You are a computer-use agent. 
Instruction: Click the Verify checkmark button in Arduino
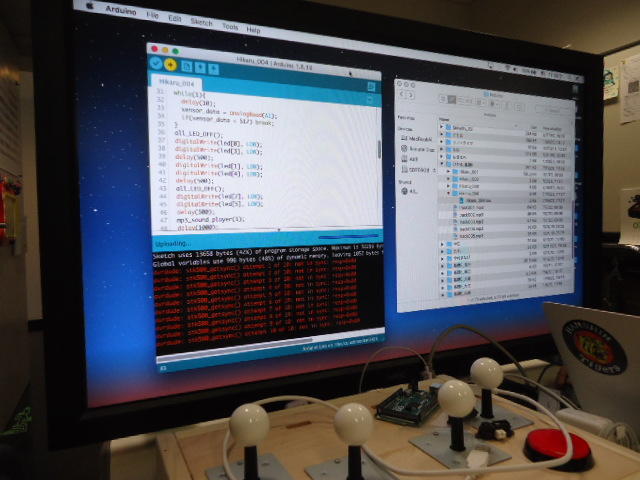click(x=155, y=63)
